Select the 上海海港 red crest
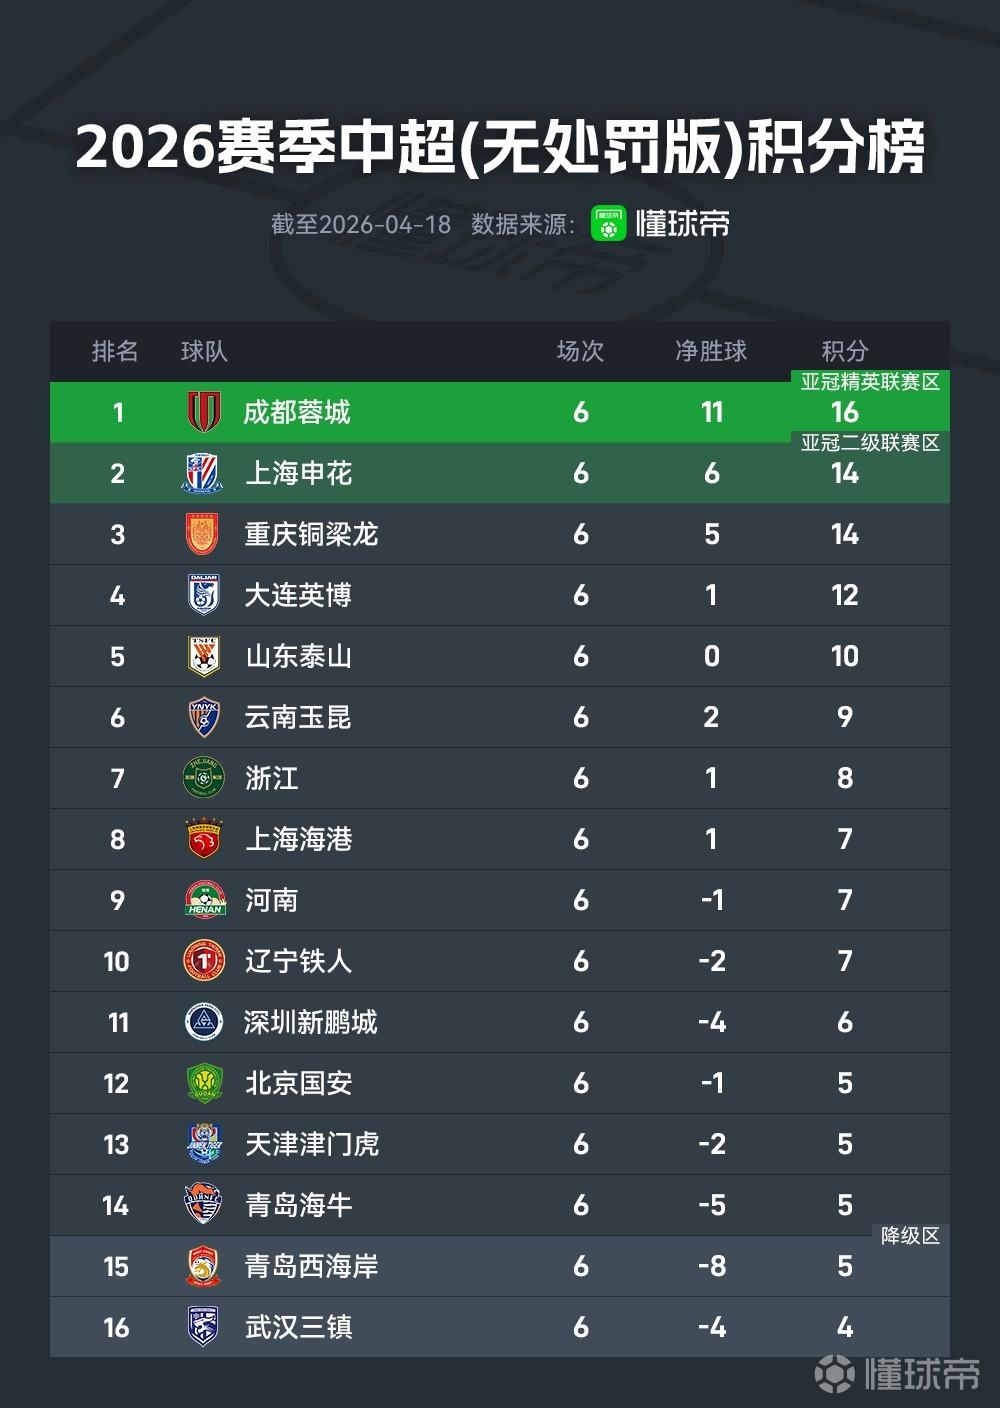The image size is (1000, 1408). pyautogui.click(x=203, y=839)
